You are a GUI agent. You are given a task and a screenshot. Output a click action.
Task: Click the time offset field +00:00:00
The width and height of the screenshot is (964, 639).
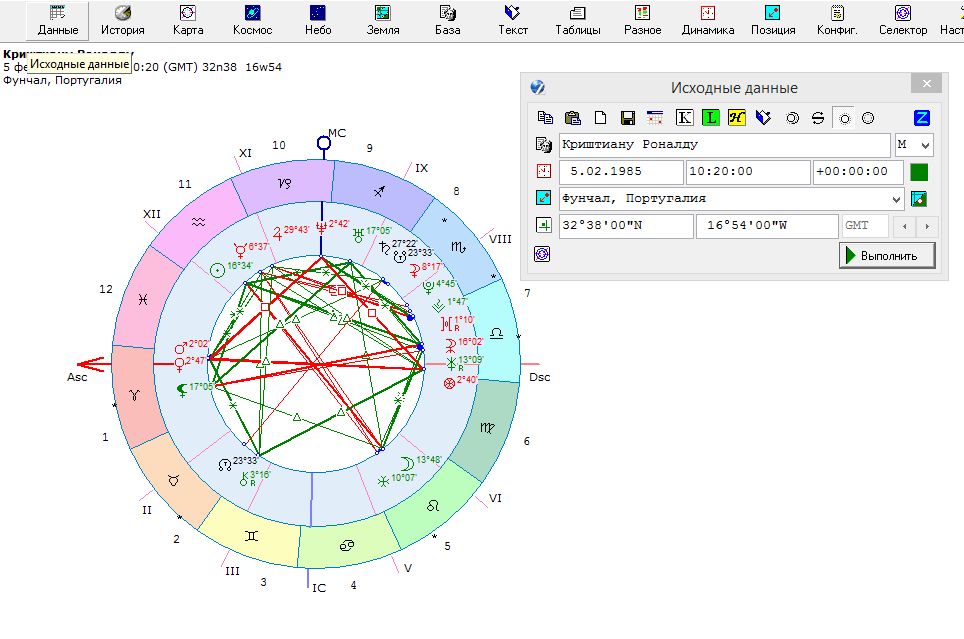click(858, 172)
